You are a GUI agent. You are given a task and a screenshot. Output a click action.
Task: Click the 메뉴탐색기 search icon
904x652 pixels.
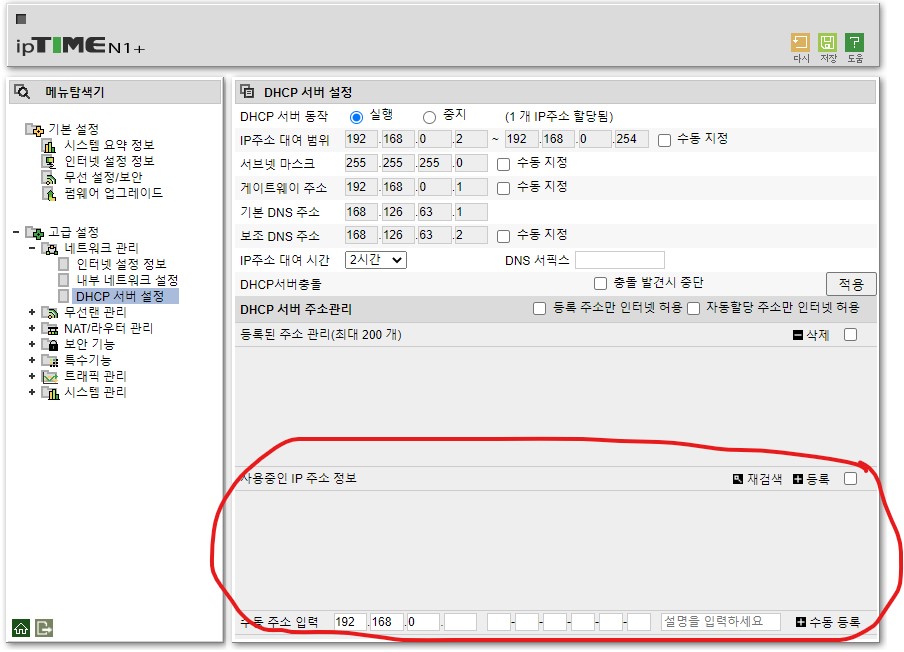[x=22, y=92]
